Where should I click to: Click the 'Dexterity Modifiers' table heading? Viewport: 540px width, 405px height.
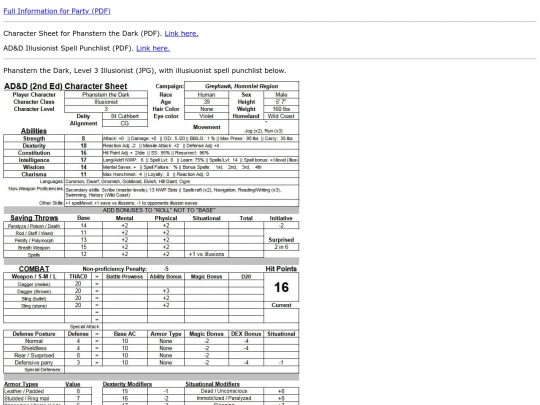(127, 384)
